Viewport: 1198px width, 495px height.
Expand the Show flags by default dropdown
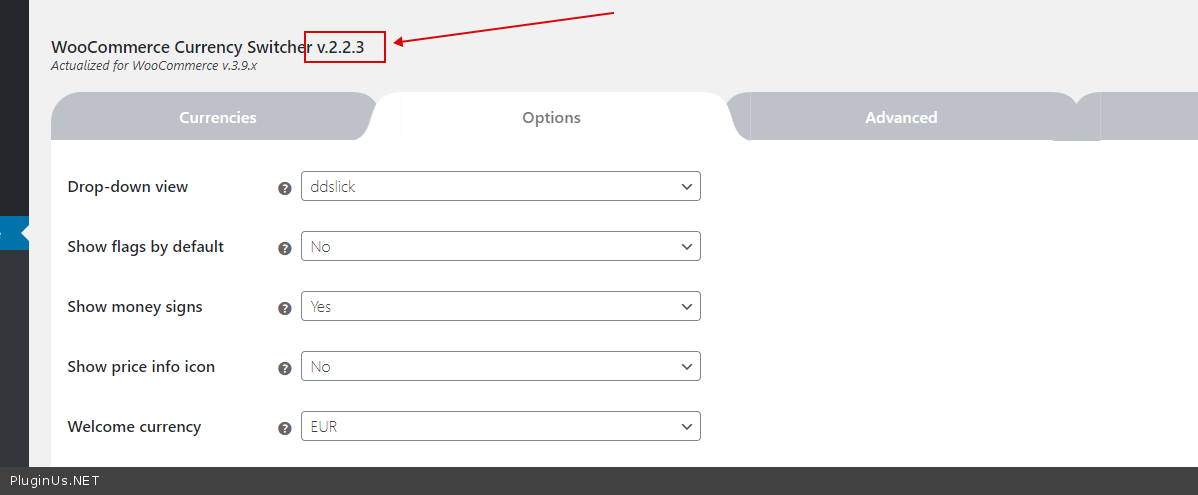tap(500, 247)
